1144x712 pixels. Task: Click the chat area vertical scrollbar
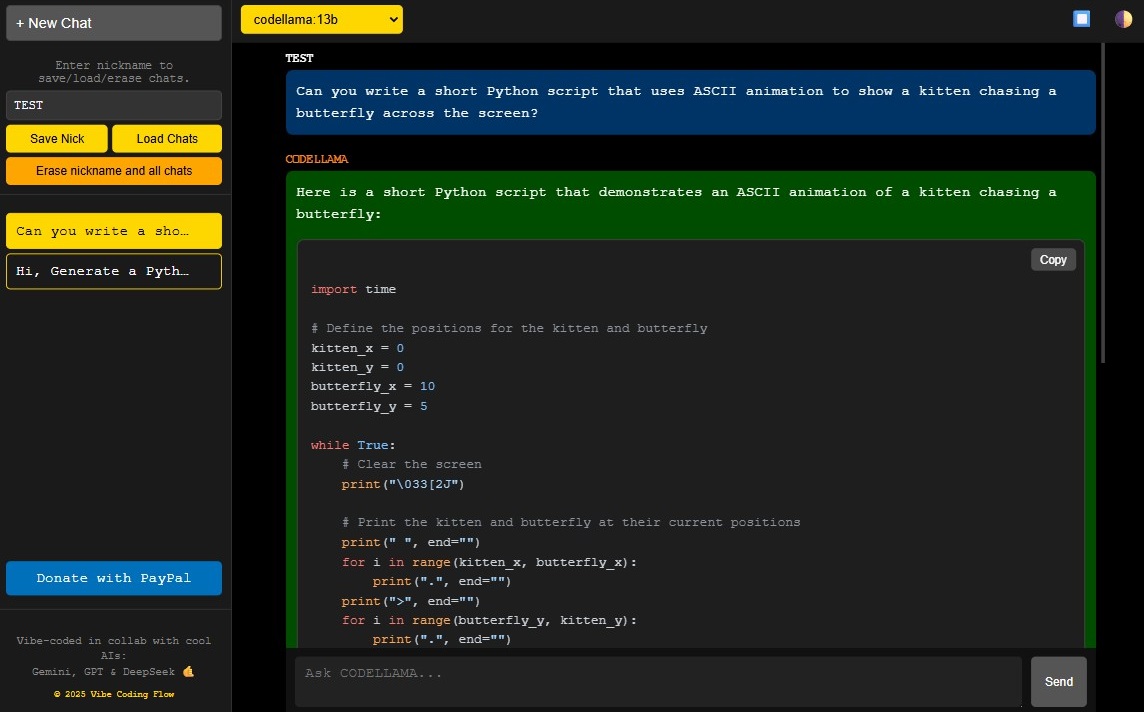point(1102,203)
